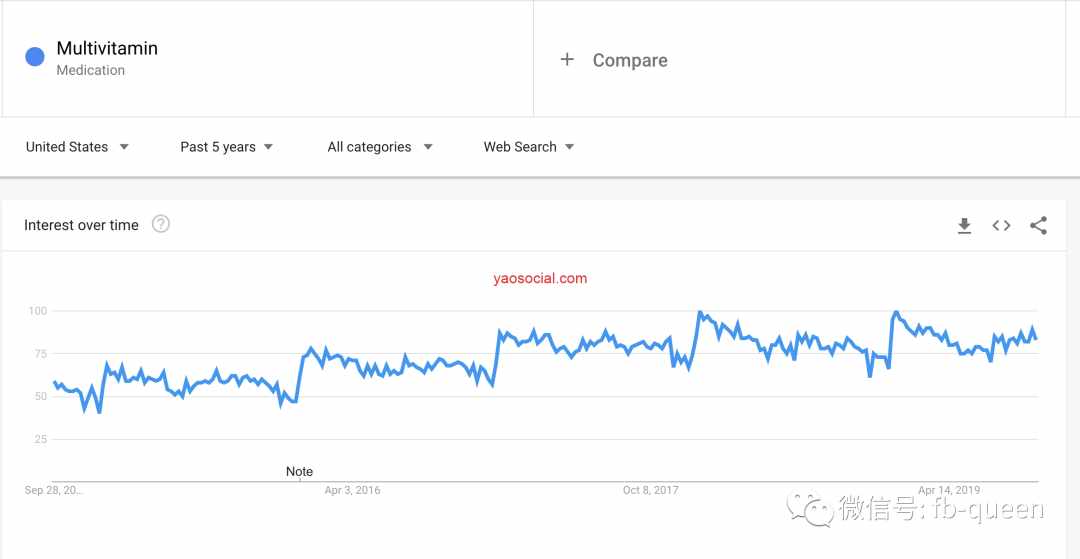
Task: Download the Interest over time data
Action: pyautogui.click(x=964, y=226)
